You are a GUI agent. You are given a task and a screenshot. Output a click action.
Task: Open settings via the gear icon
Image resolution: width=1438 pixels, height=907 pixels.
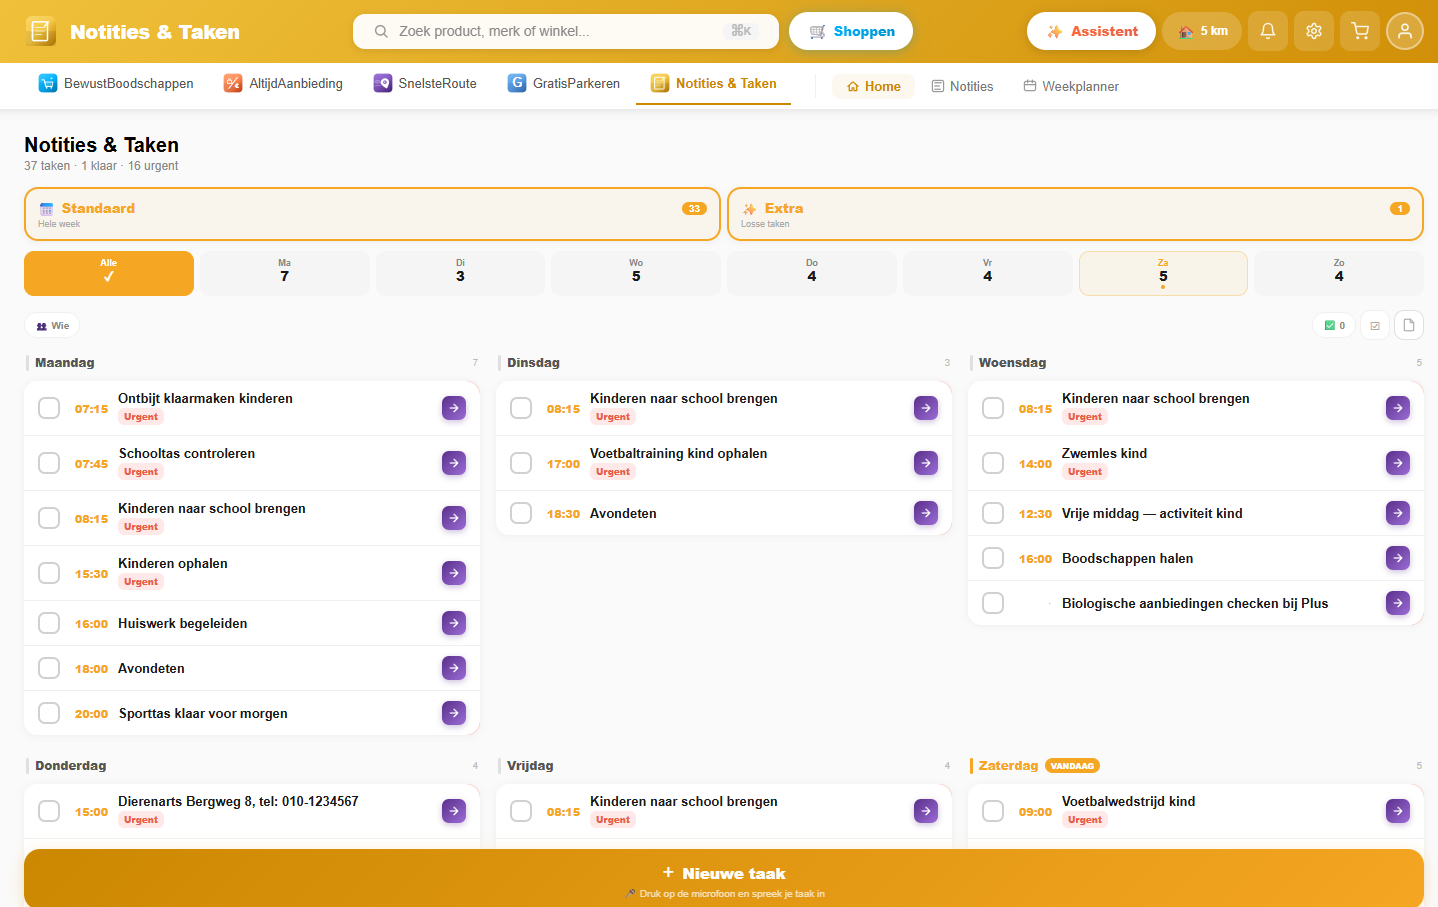tap(1313, 31)
